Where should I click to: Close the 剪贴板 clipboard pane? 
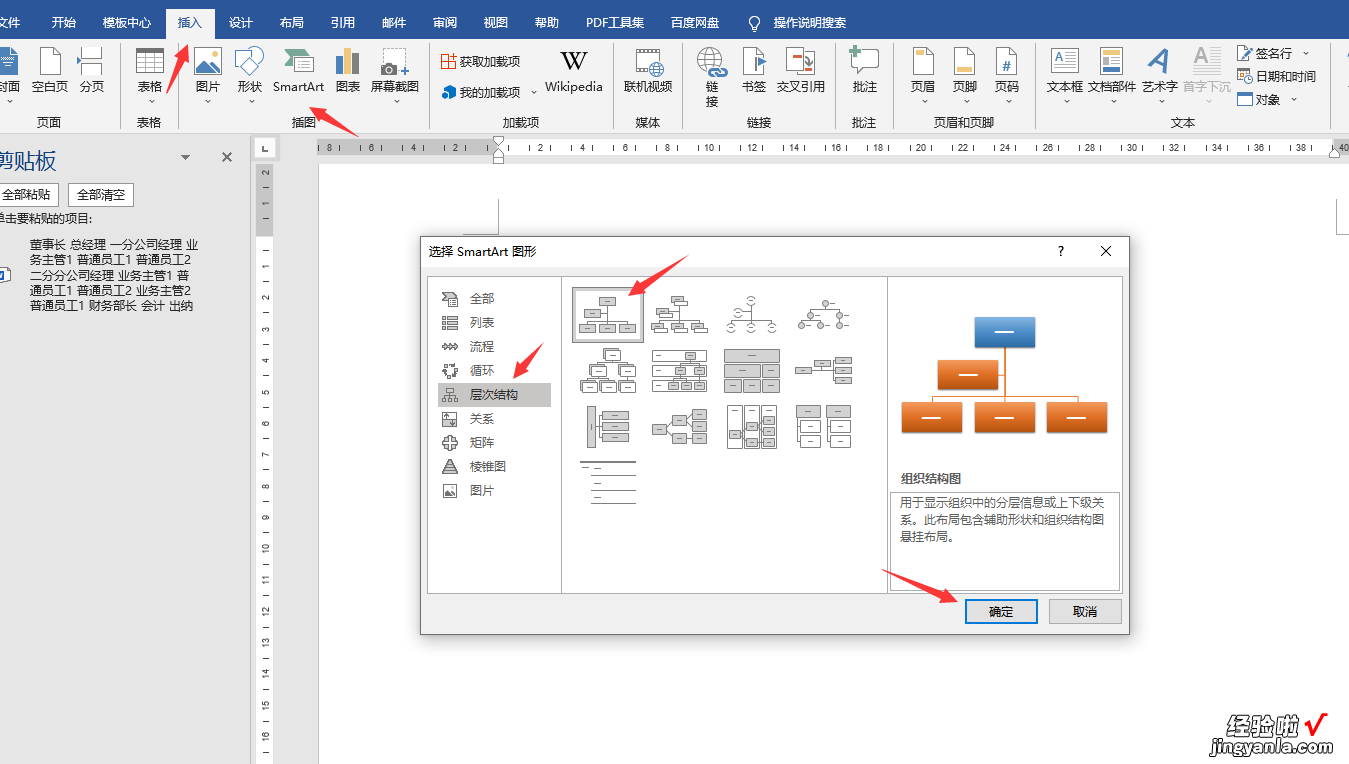click(227, 157)
